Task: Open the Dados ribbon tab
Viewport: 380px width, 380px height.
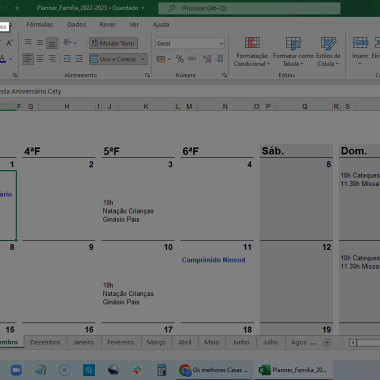Action: point(77,25)
